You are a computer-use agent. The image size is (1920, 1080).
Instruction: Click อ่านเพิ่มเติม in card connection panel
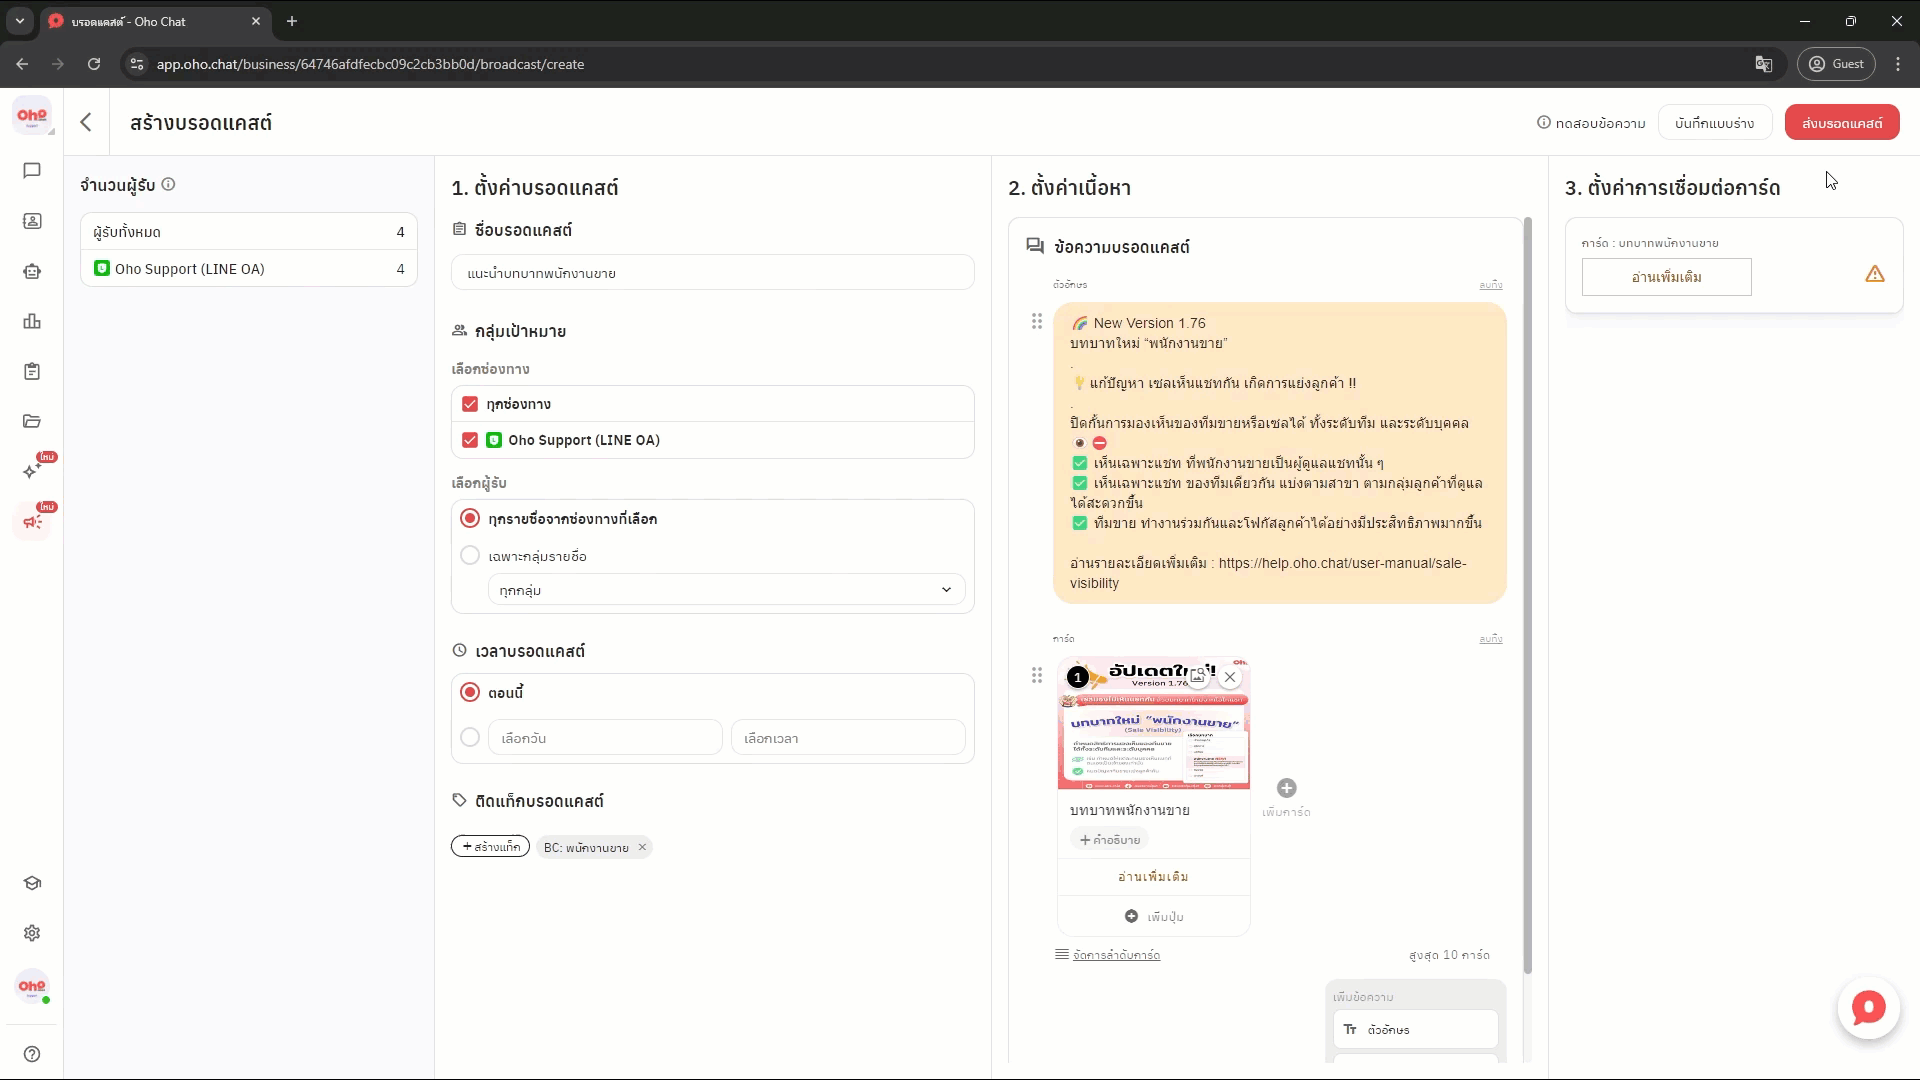(x=1666, y=277)
